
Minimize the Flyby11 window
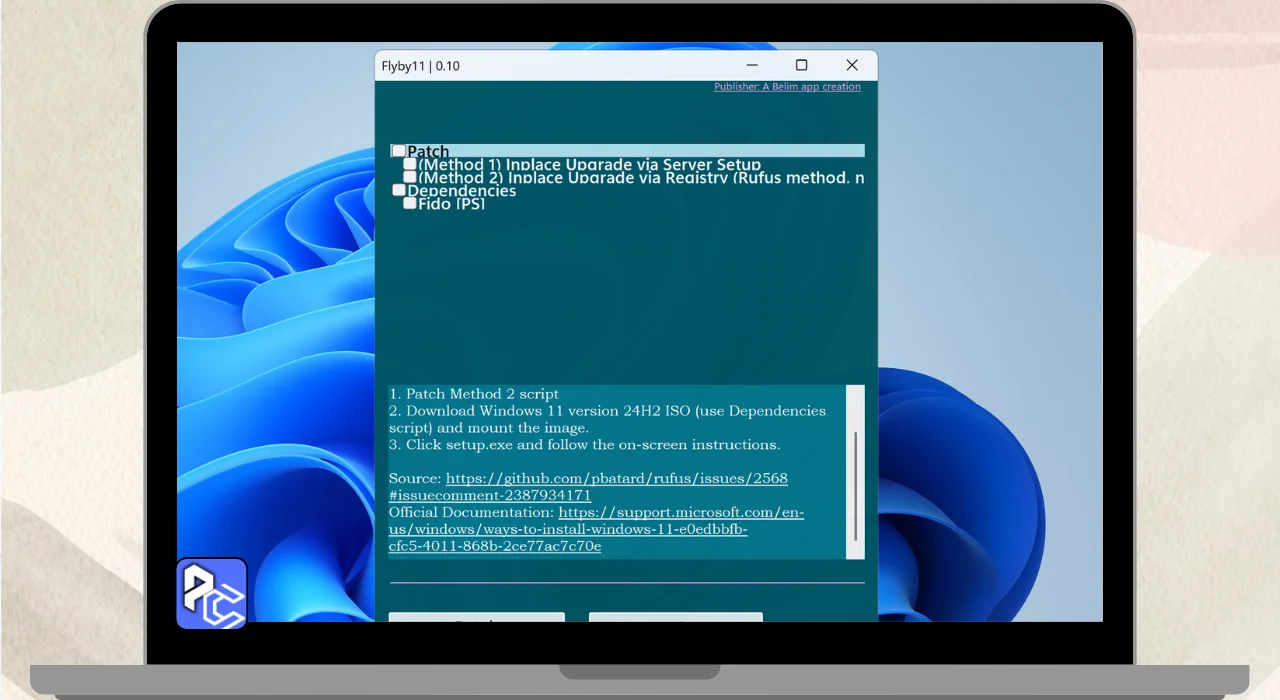pyautogui.click(x=750, y=65)
